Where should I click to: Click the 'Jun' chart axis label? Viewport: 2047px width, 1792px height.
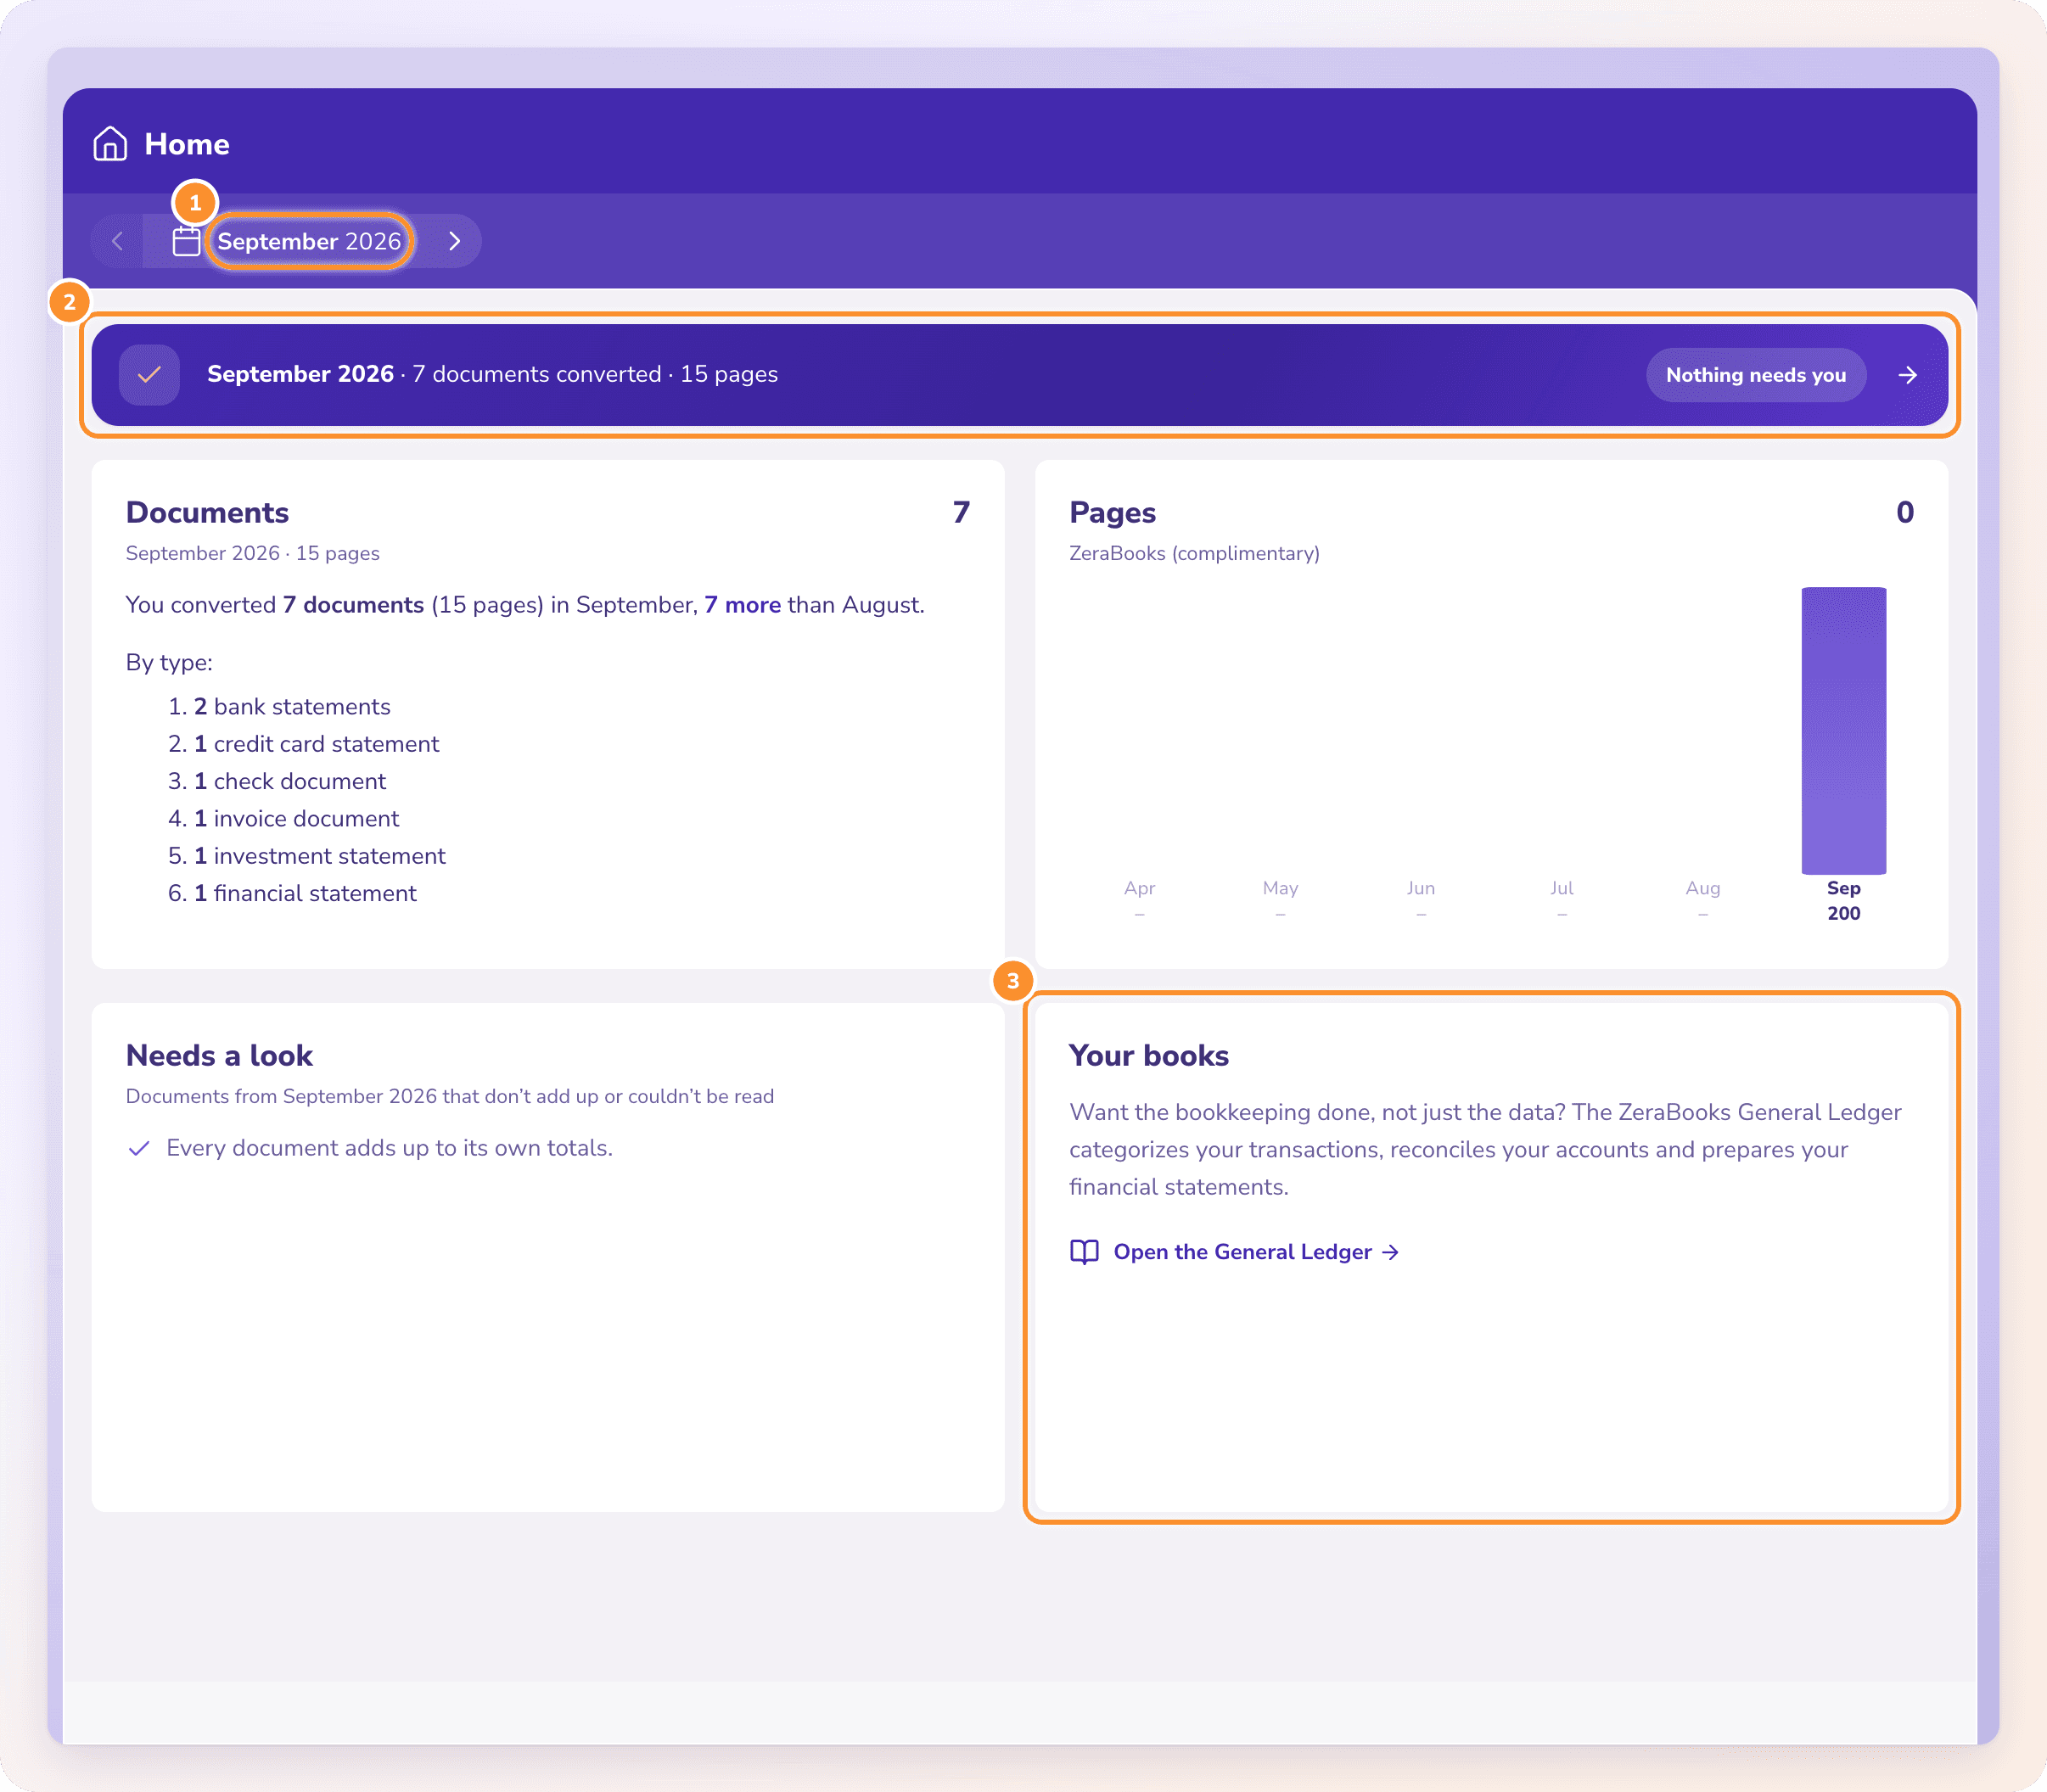pyautogui.click(x=1420, y=888)
